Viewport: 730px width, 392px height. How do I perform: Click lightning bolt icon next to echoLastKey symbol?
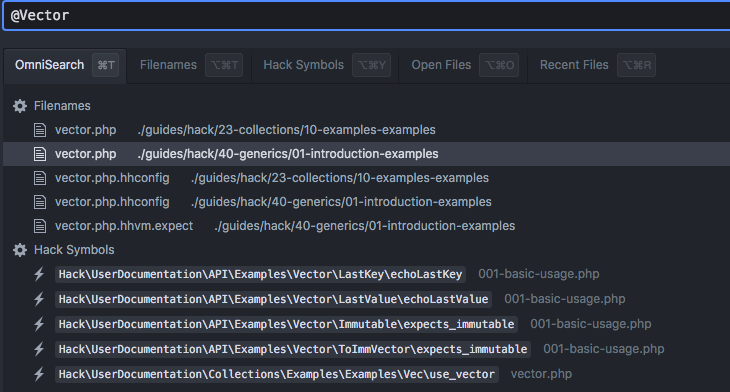coord(39,274)
